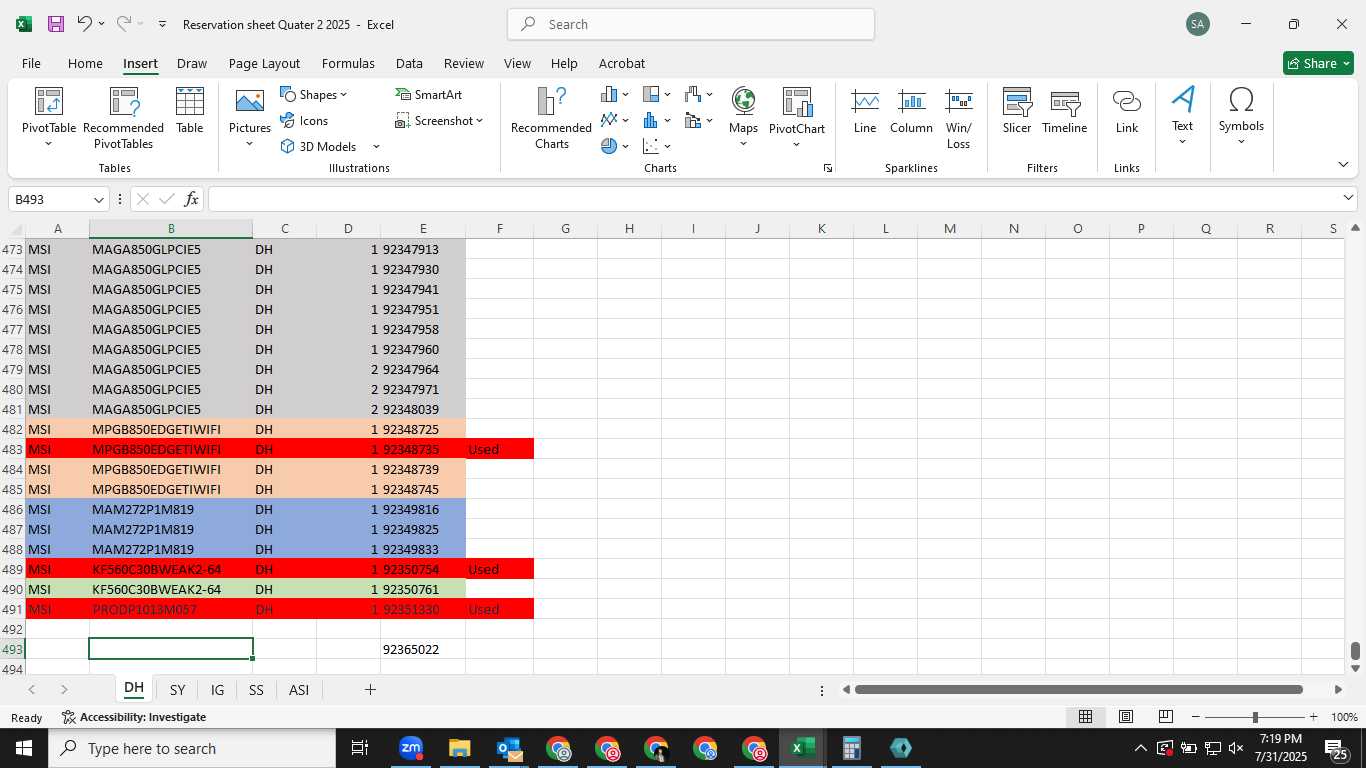Viewport: 1366px width, 768px height.
Task: Insert a PivotTable
Action: pos(49,118)
